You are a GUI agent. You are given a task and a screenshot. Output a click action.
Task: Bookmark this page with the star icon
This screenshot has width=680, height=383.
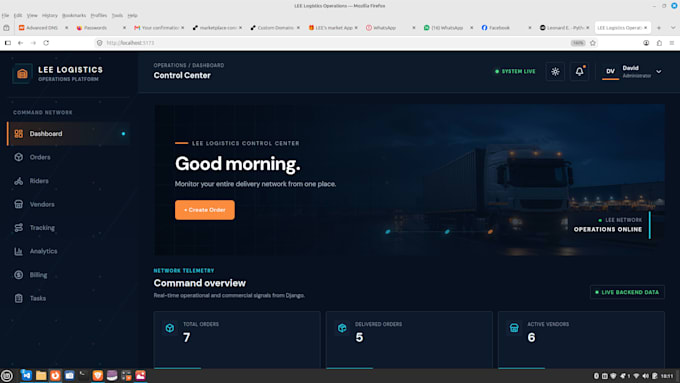tap(593, 43)
